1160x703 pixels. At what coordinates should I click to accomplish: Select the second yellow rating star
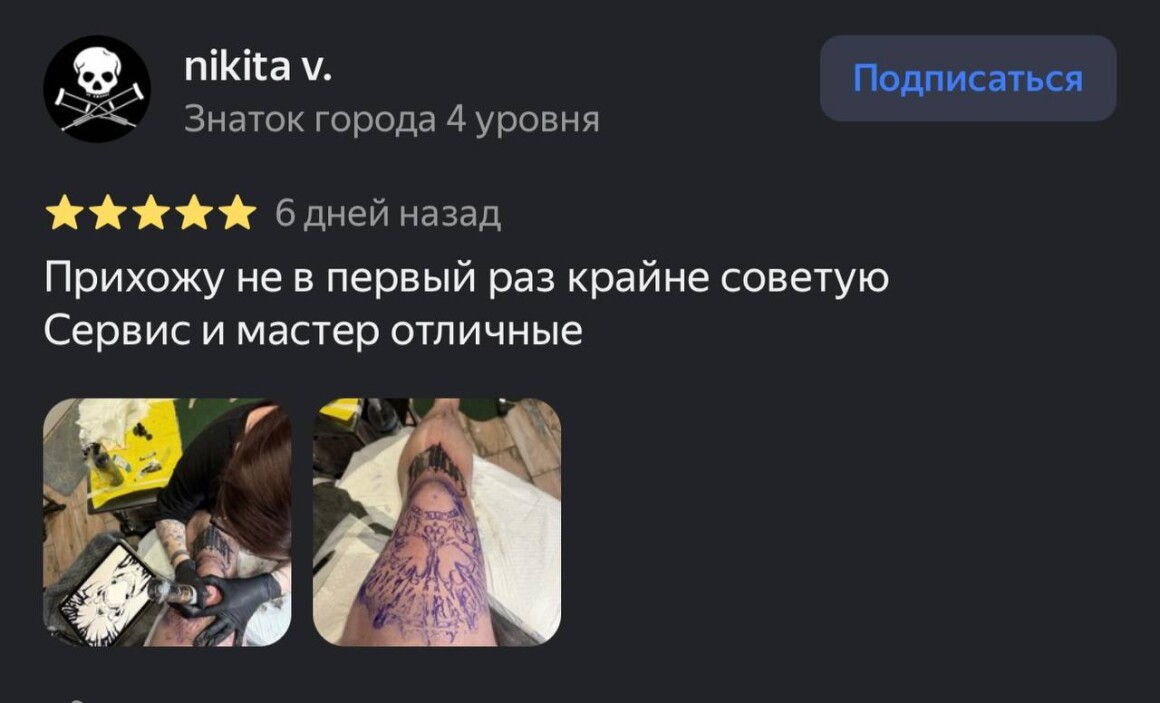point(108,213)
